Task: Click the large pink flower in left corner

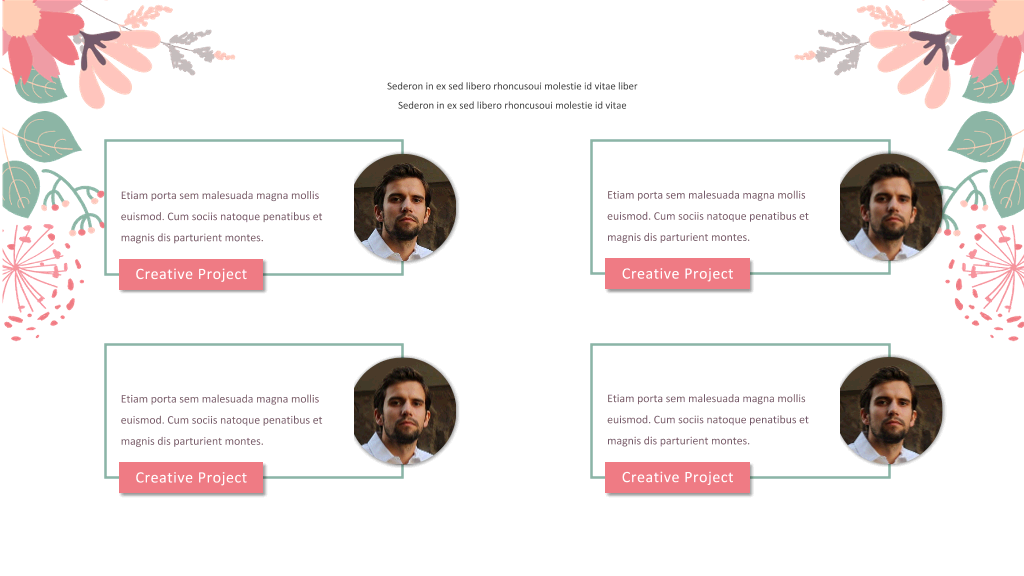Action: pos(39,36)
